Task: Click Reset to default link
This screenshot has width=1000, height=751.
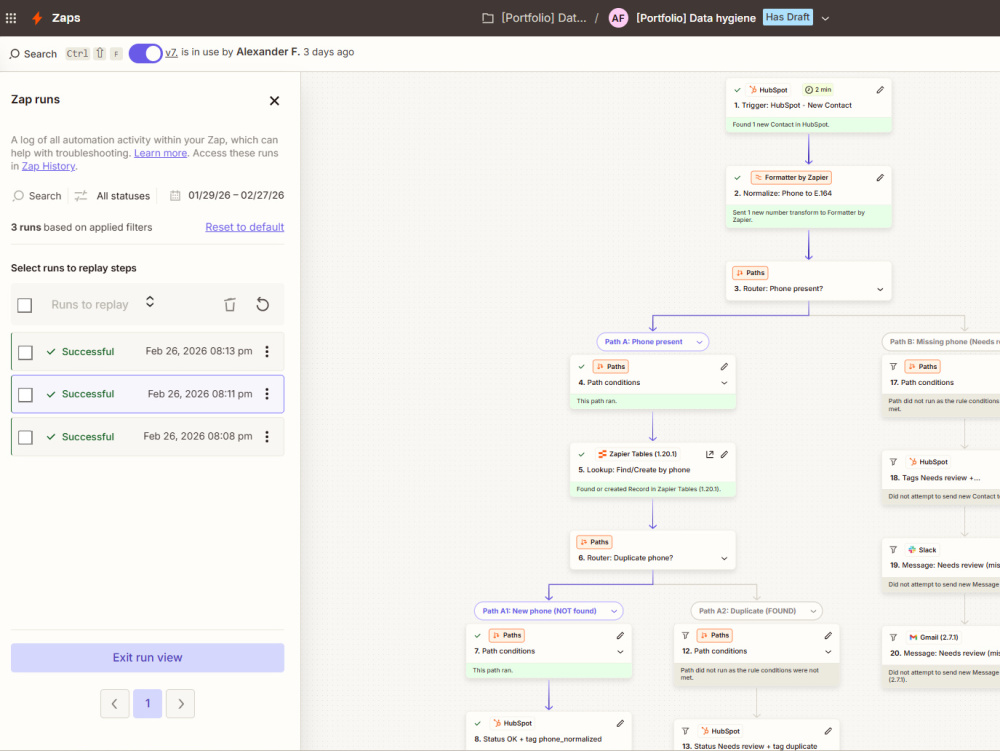Action: tap(244, 227)
